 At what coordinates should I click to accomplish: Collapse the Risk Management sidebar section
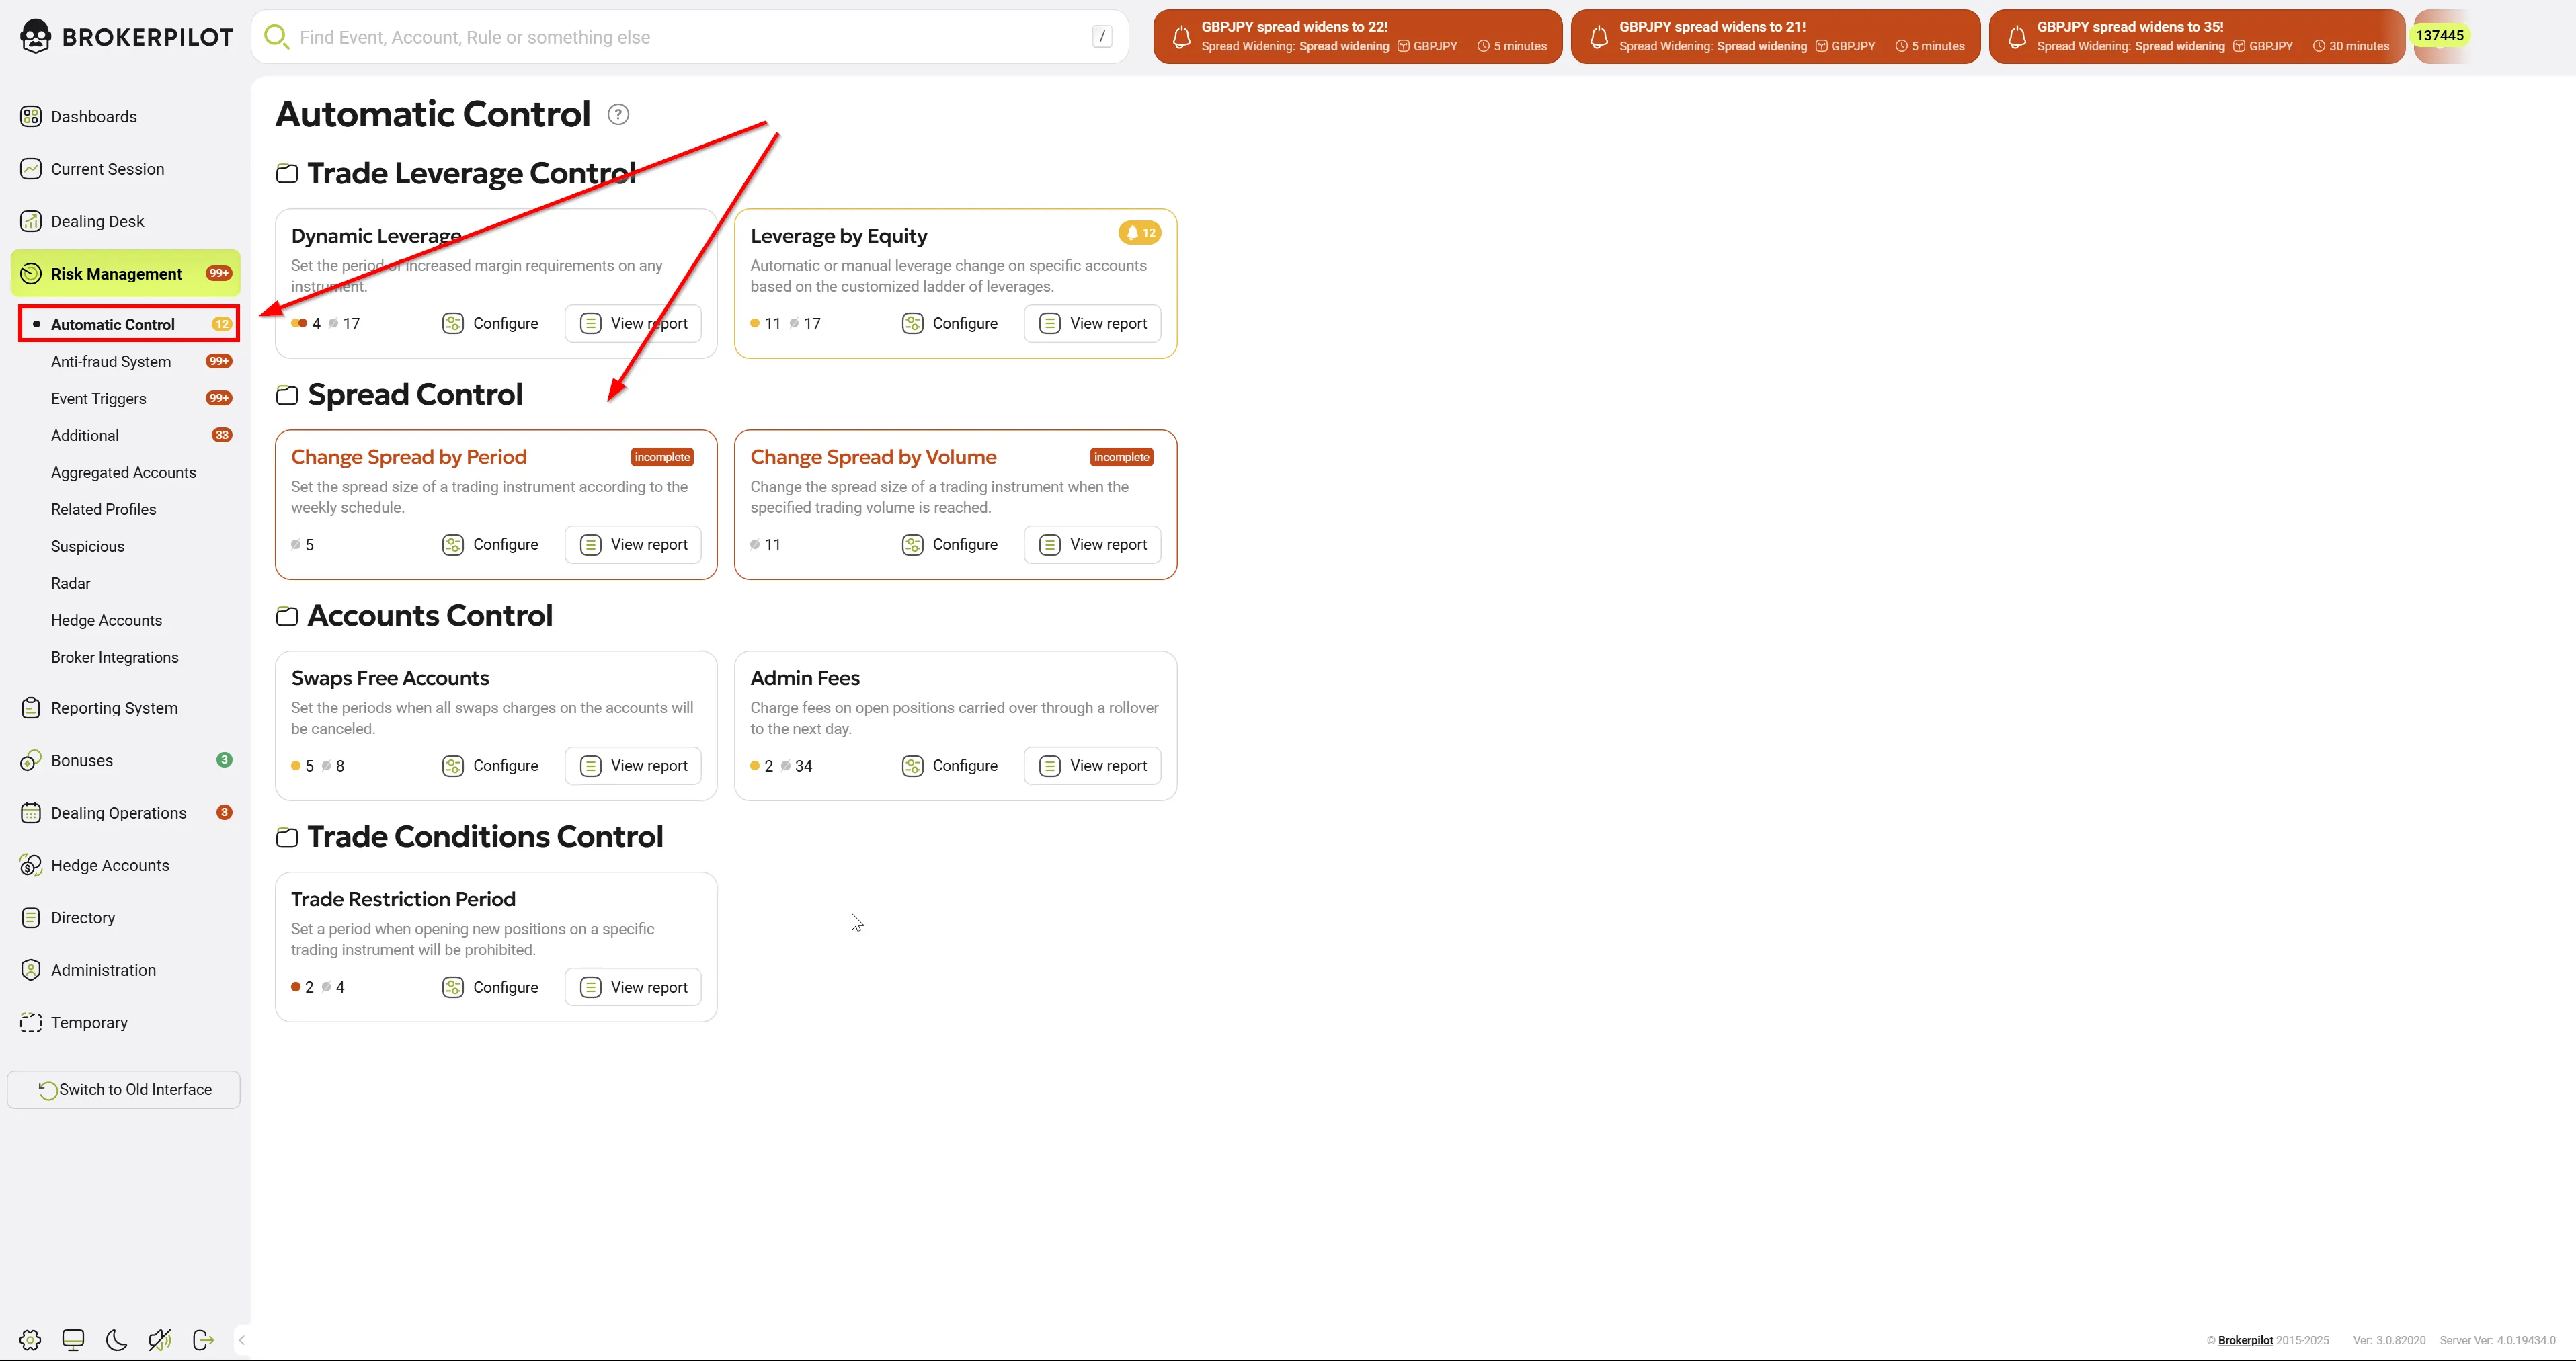coord(126,273)
